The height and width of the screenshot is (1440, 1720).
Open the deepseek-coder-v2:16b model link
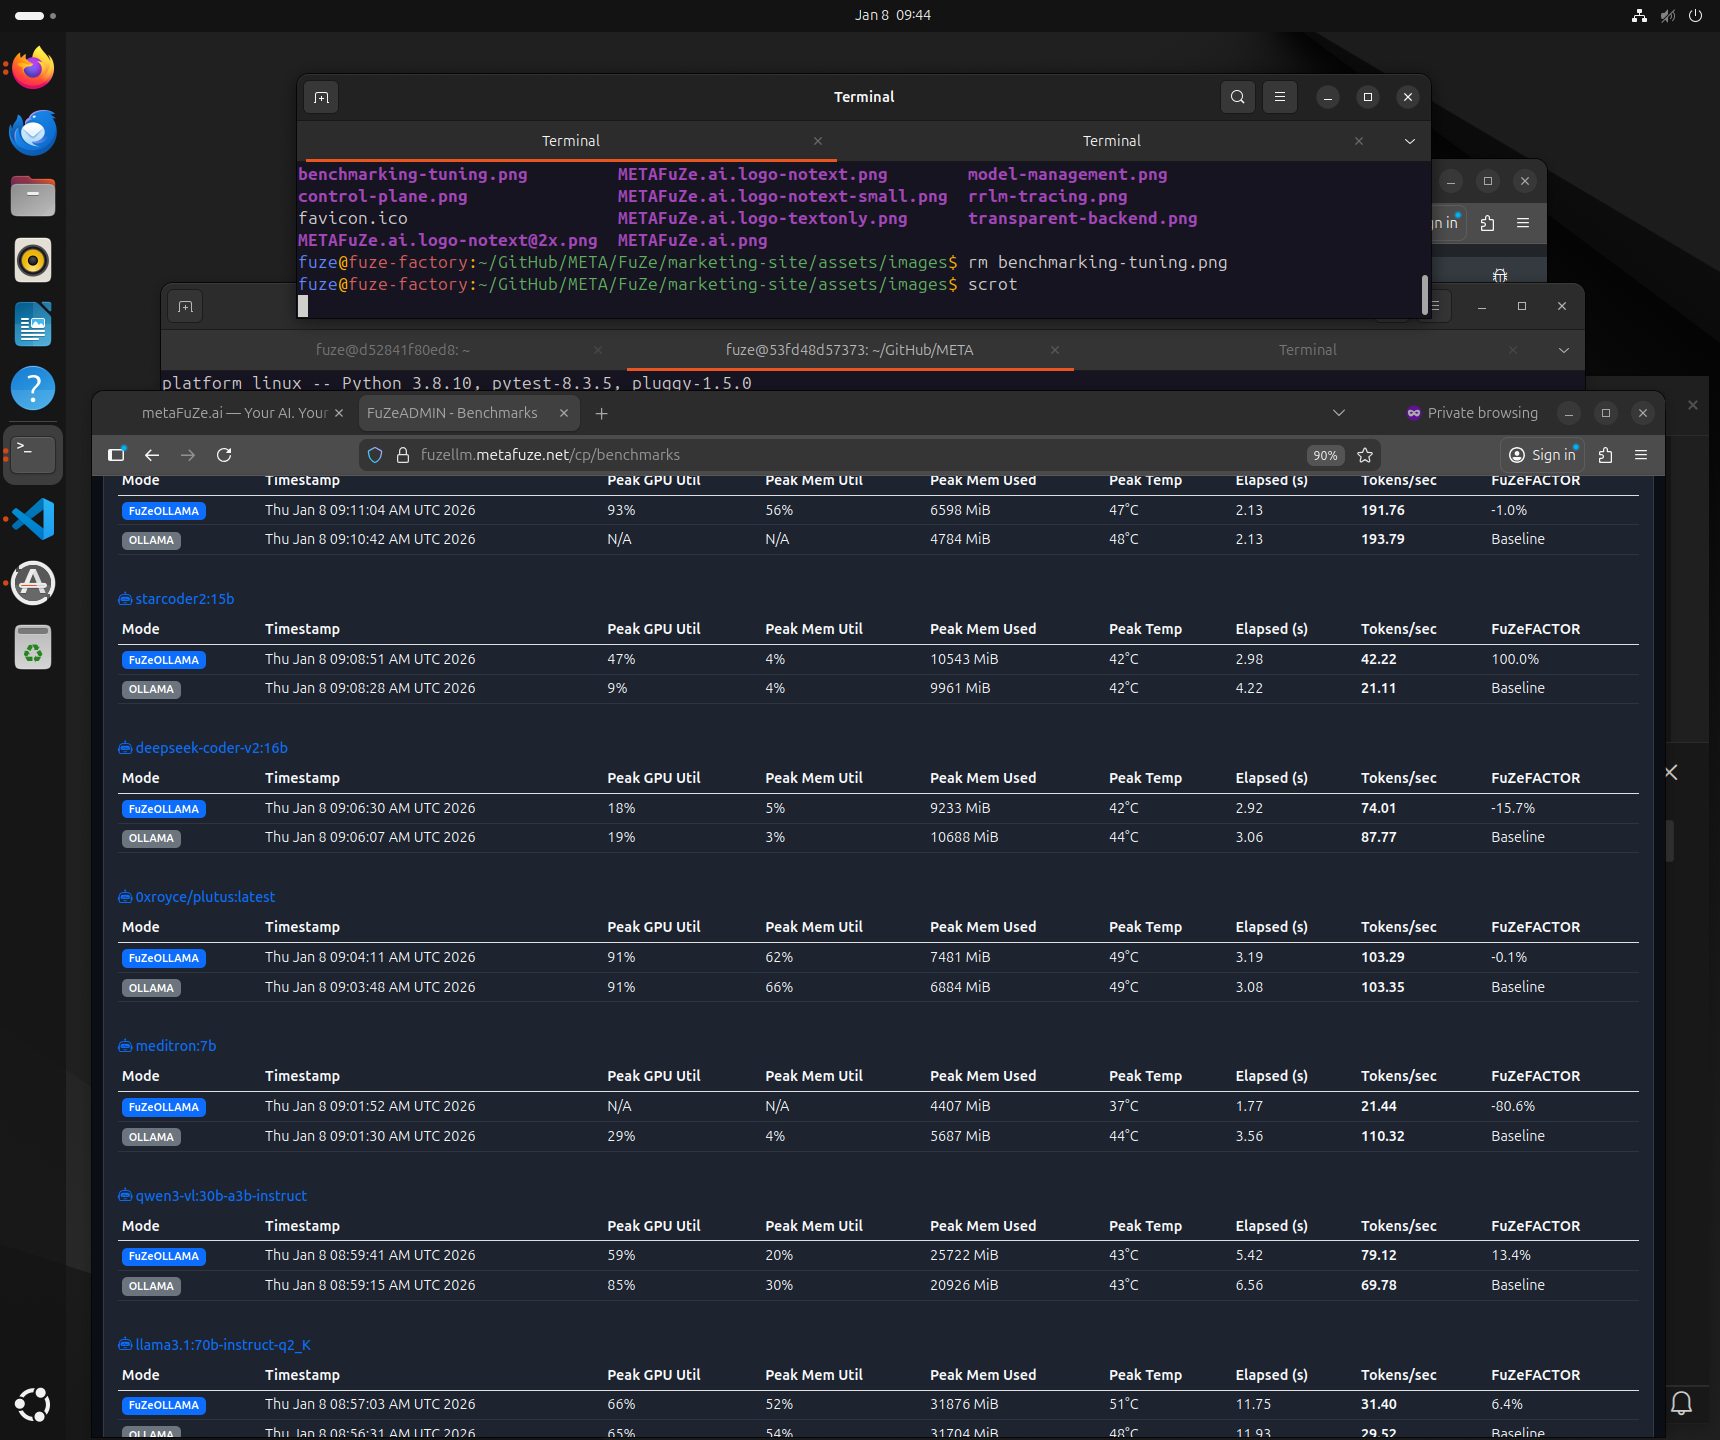click(211, 747)
